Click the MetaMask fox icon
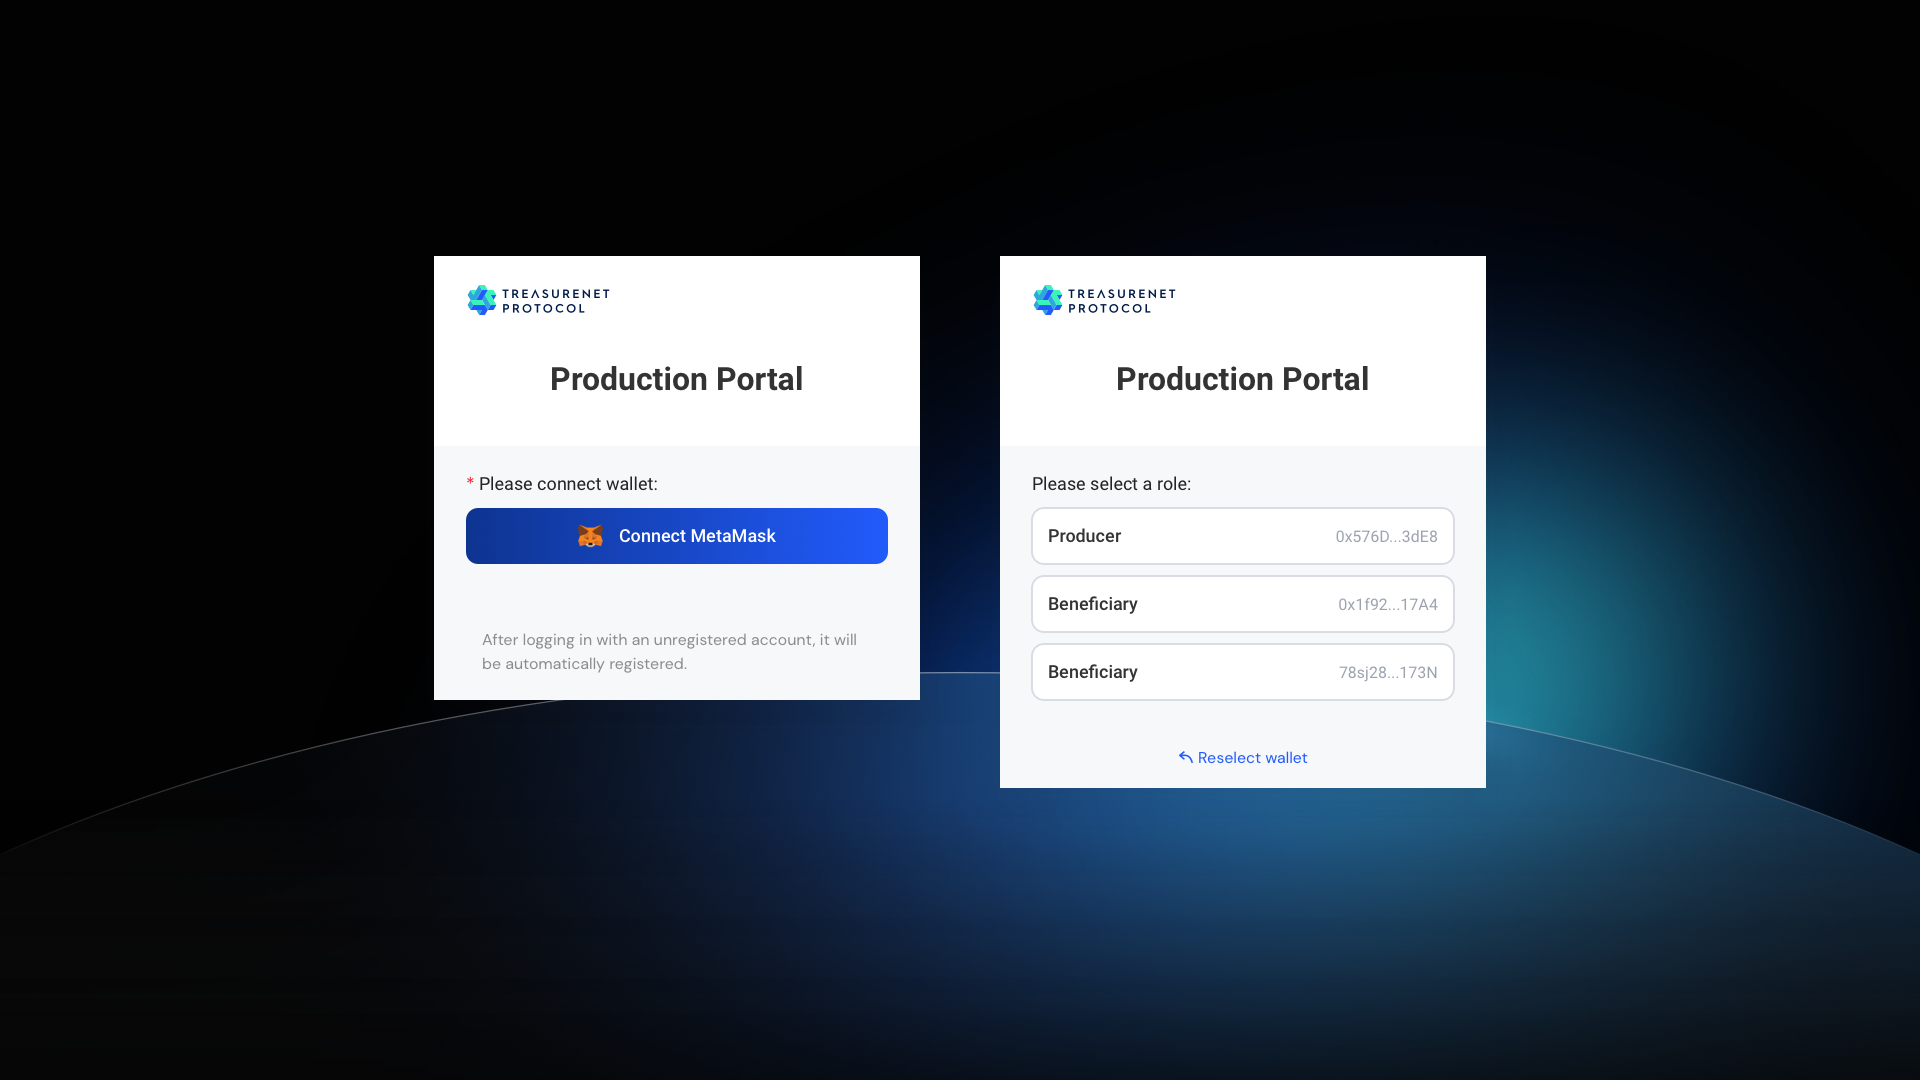 (x=590, y=536)
